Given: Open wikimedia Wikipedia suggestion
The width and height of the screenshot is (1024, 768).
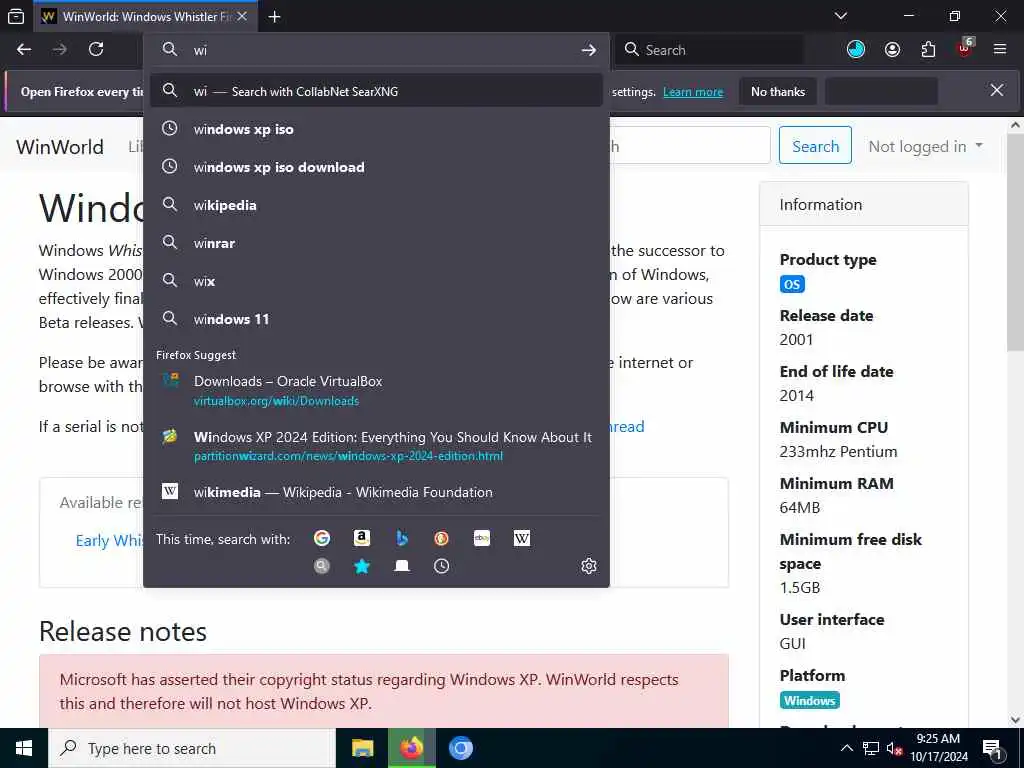Looking at the screenshot, I should [376, 492].
